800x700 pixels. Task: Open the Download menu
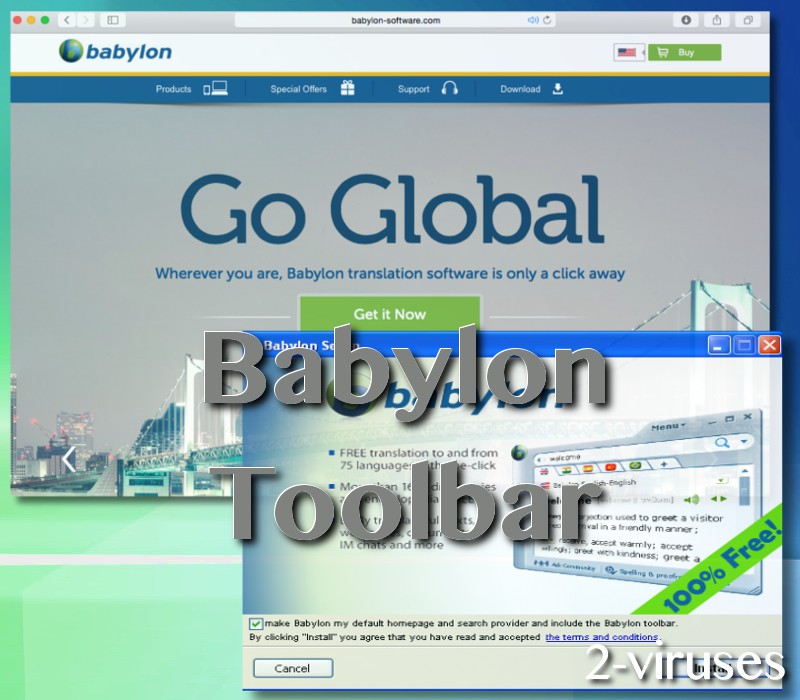point(520,89)
